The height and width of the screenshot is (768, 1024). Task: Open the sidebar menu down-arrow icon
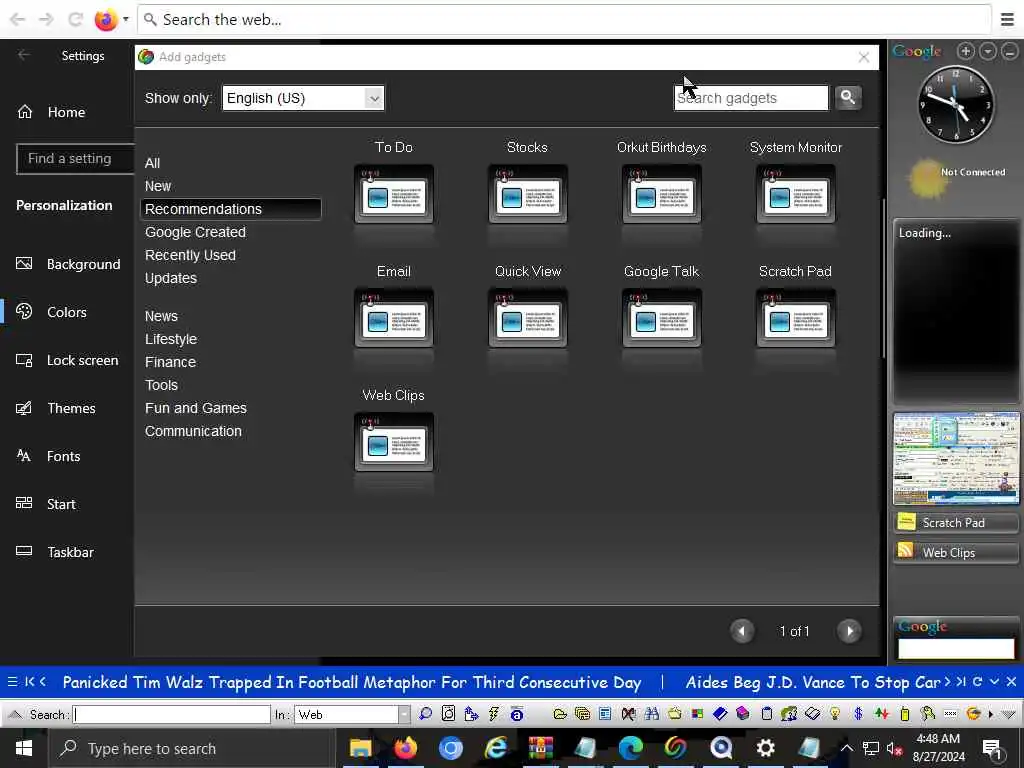pos(988,51)
